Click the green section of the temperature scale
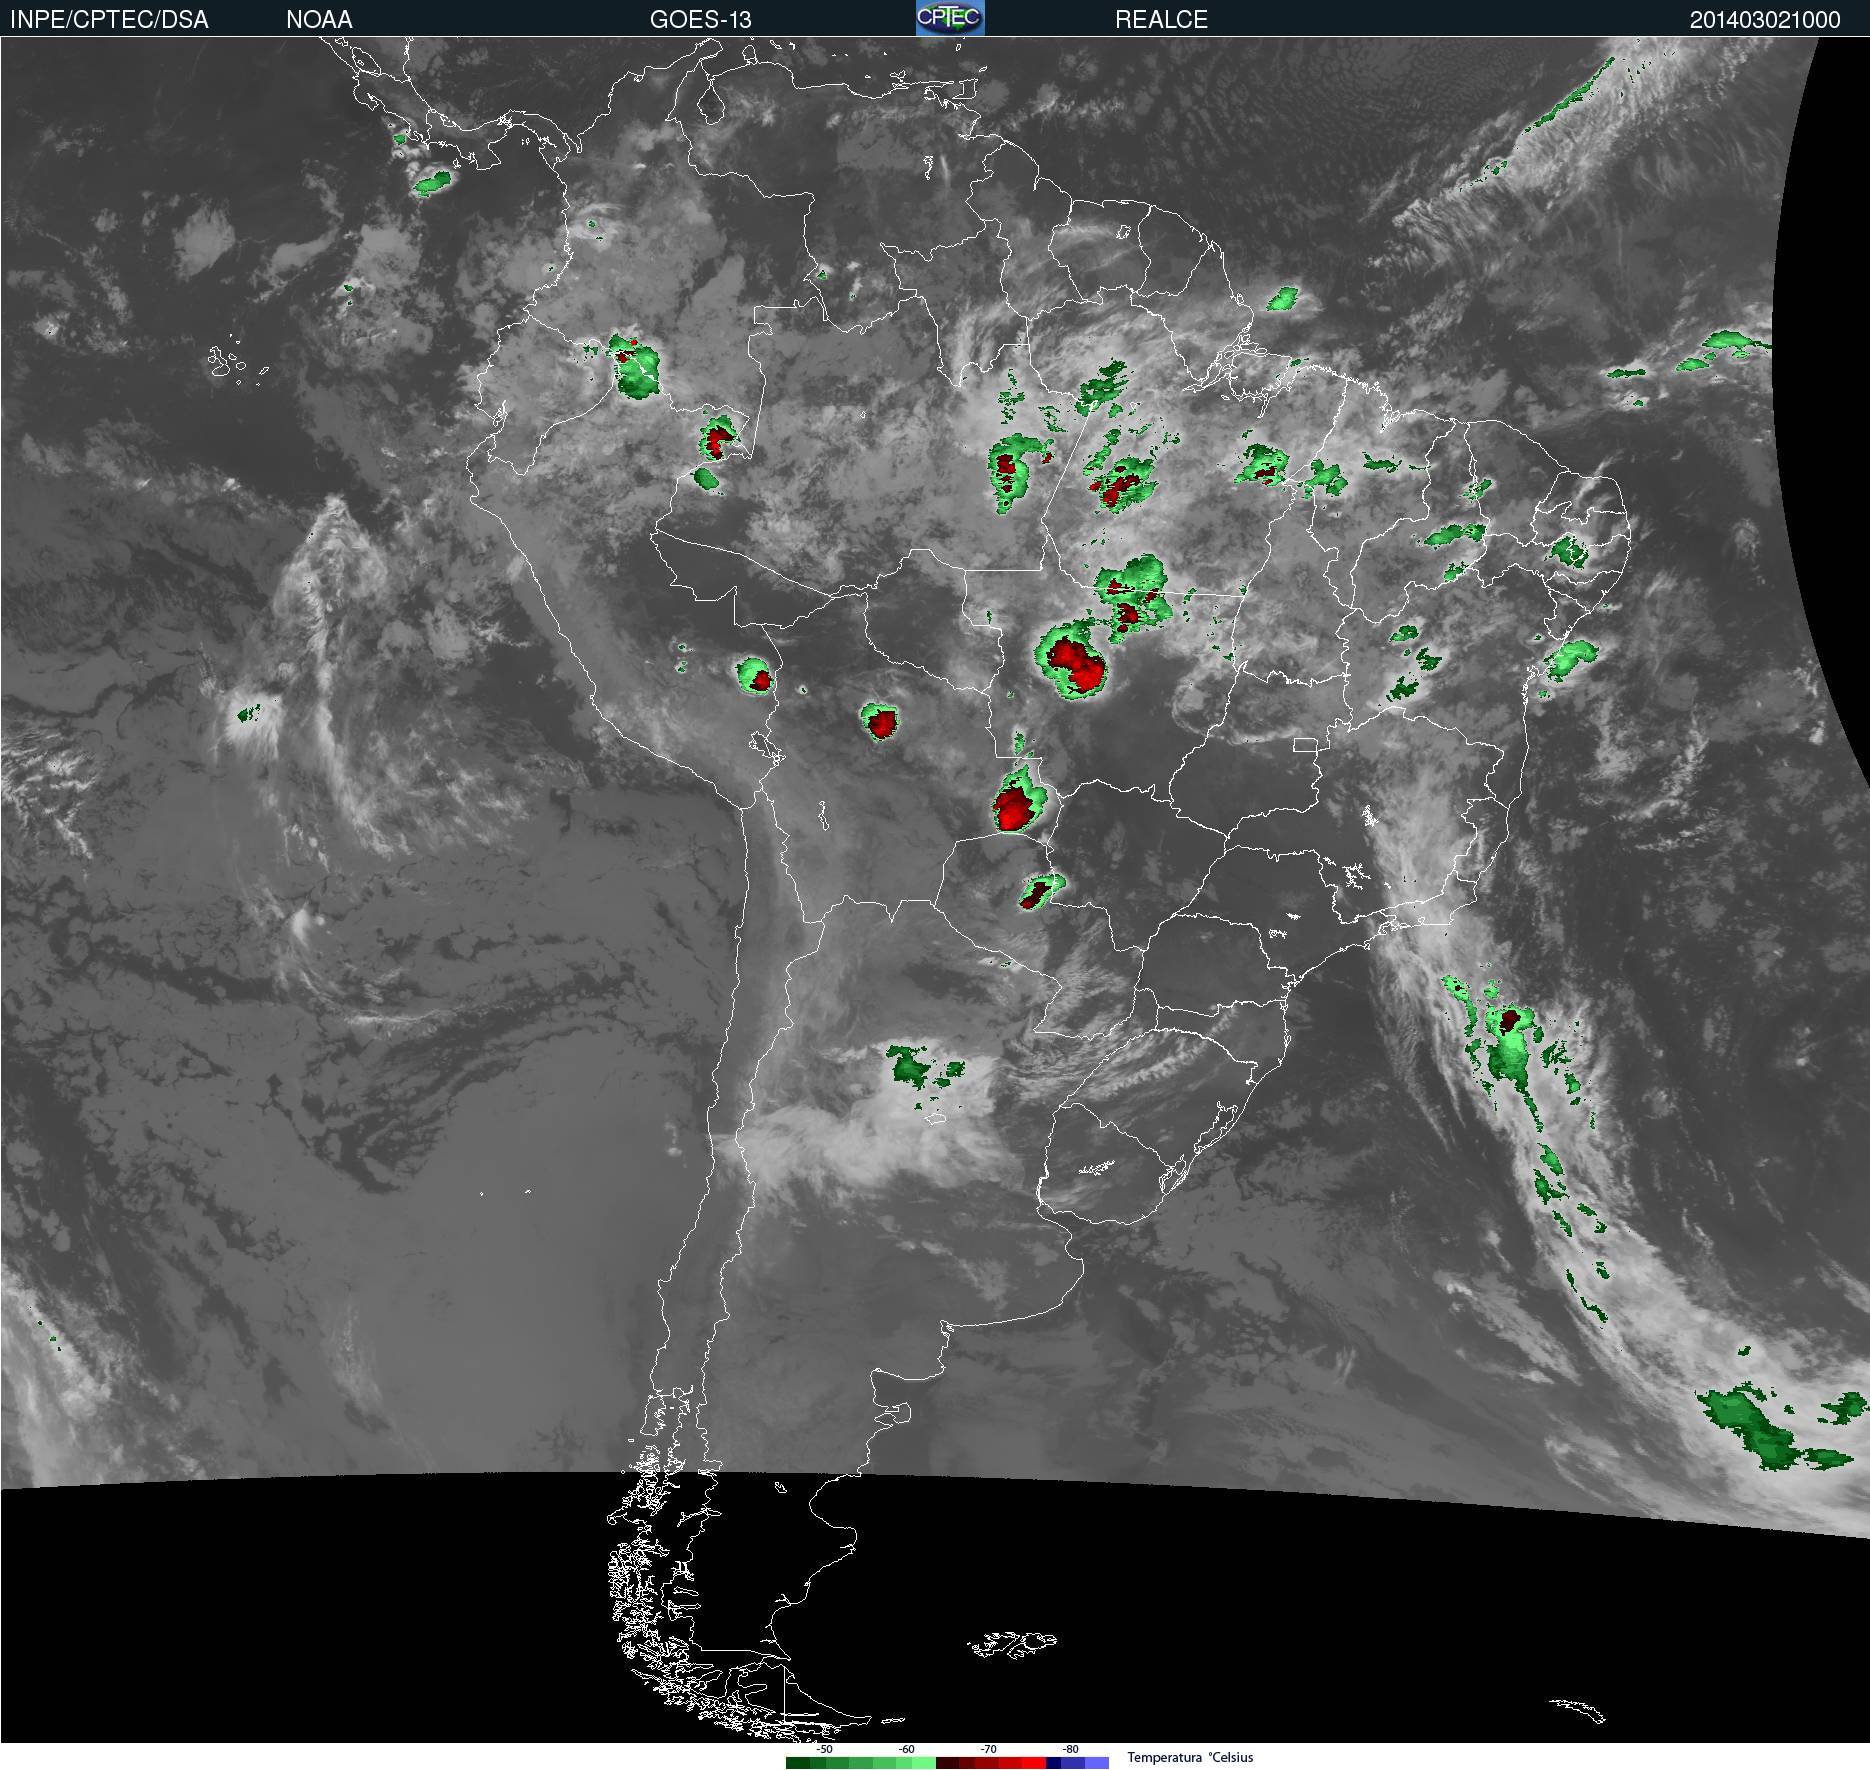 pyautogui.click(x=861, y=1763)
